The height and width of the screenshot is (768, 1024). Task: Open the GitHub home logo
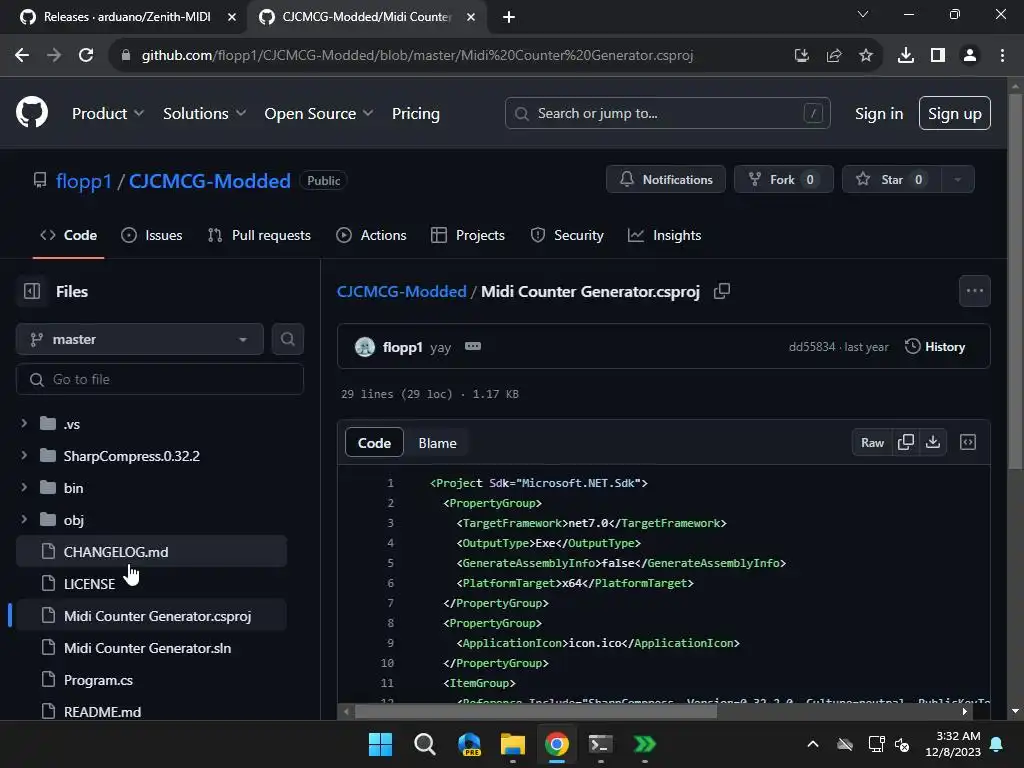tap(32, 112)
